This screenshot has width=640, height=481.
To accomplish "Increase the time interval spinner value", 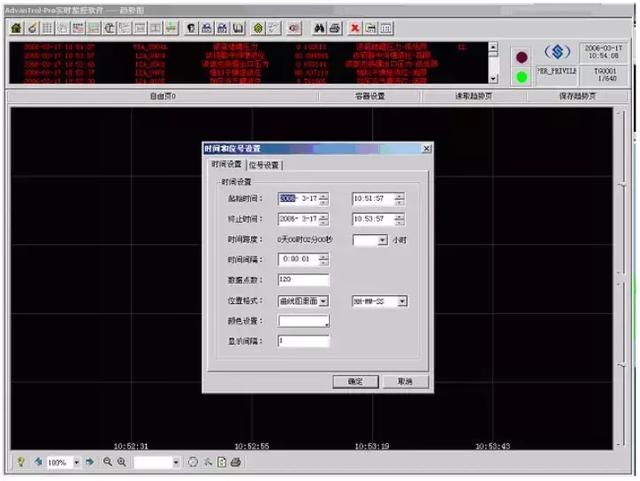I will pos(323,256).
